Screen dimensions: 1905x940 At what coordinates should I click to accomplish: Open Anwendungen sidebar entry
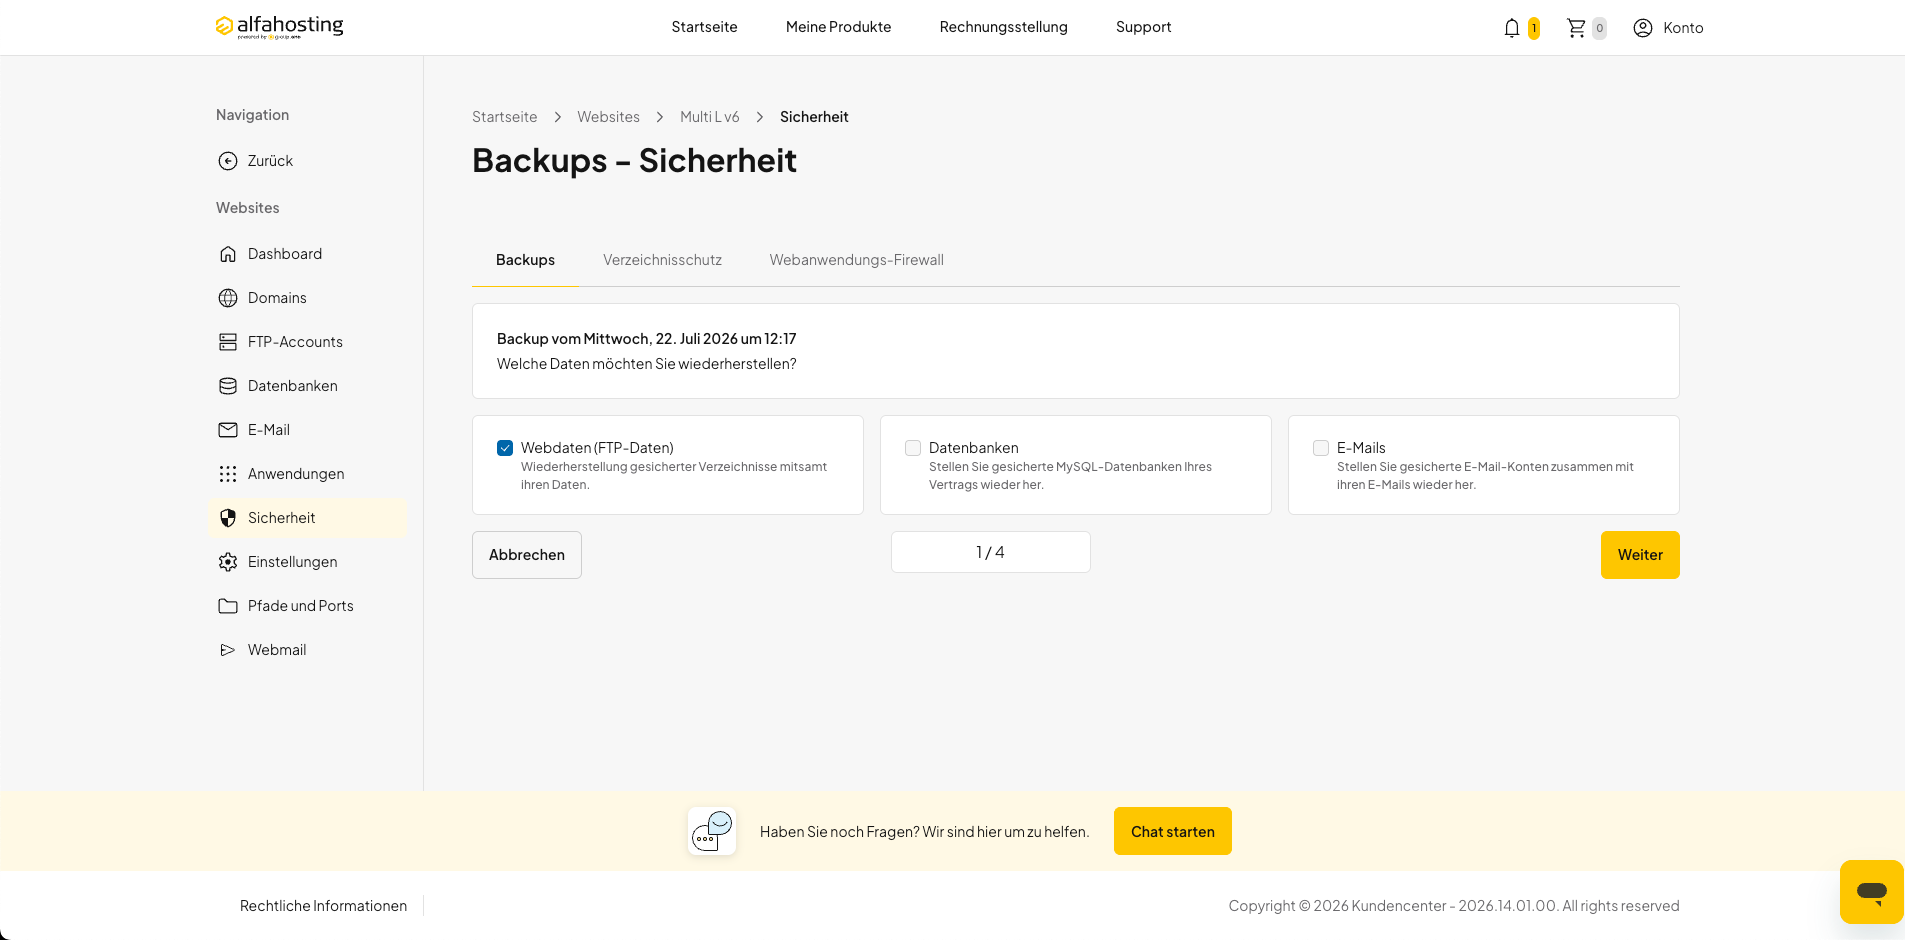coord(308,474)
